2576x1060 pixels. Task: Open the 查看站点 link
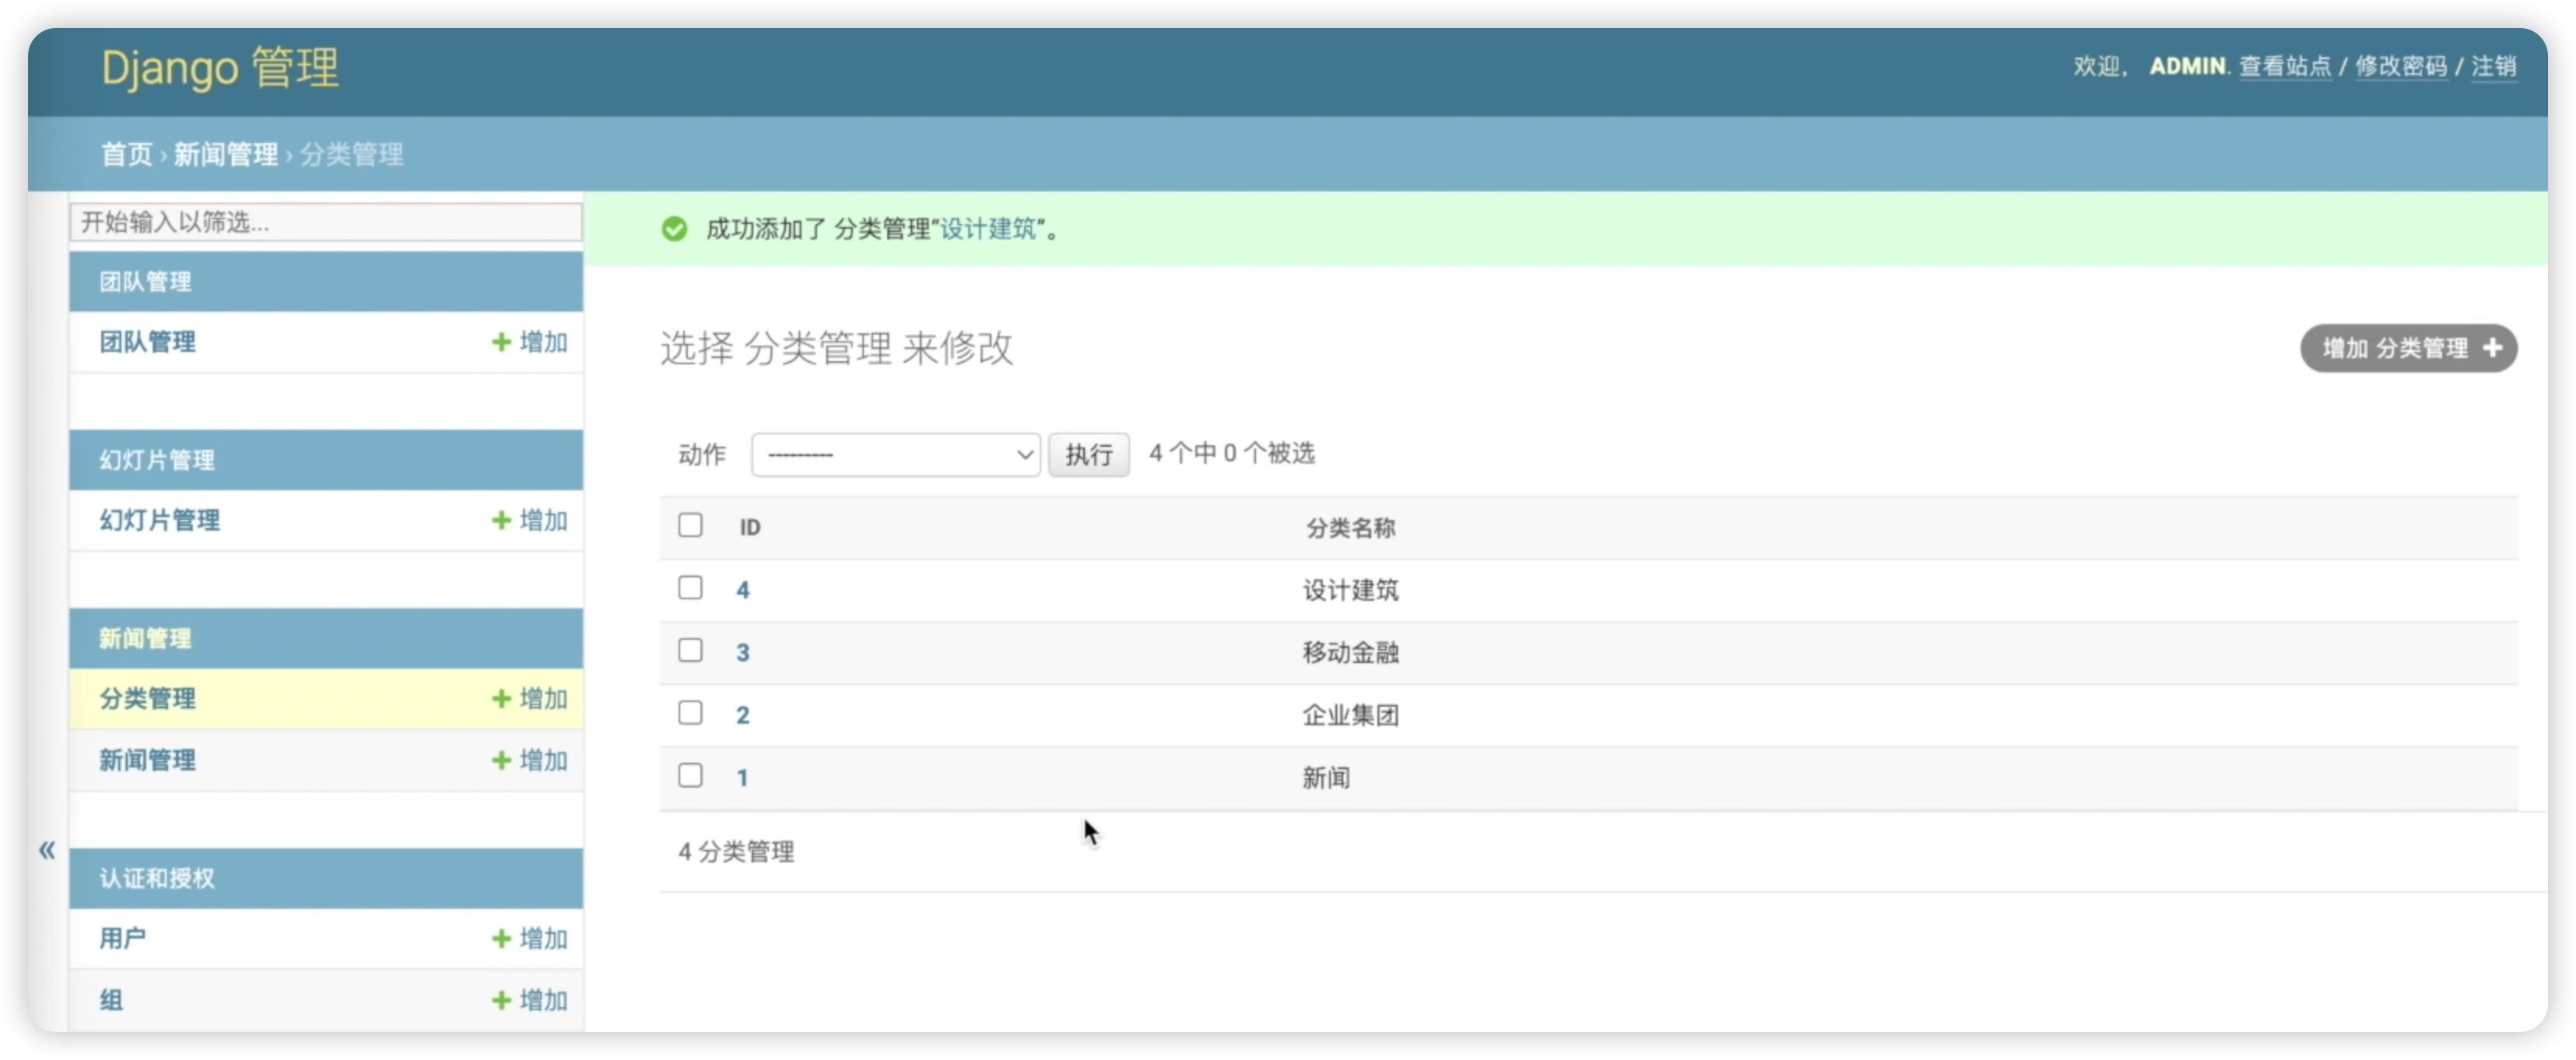(2285, 66)
